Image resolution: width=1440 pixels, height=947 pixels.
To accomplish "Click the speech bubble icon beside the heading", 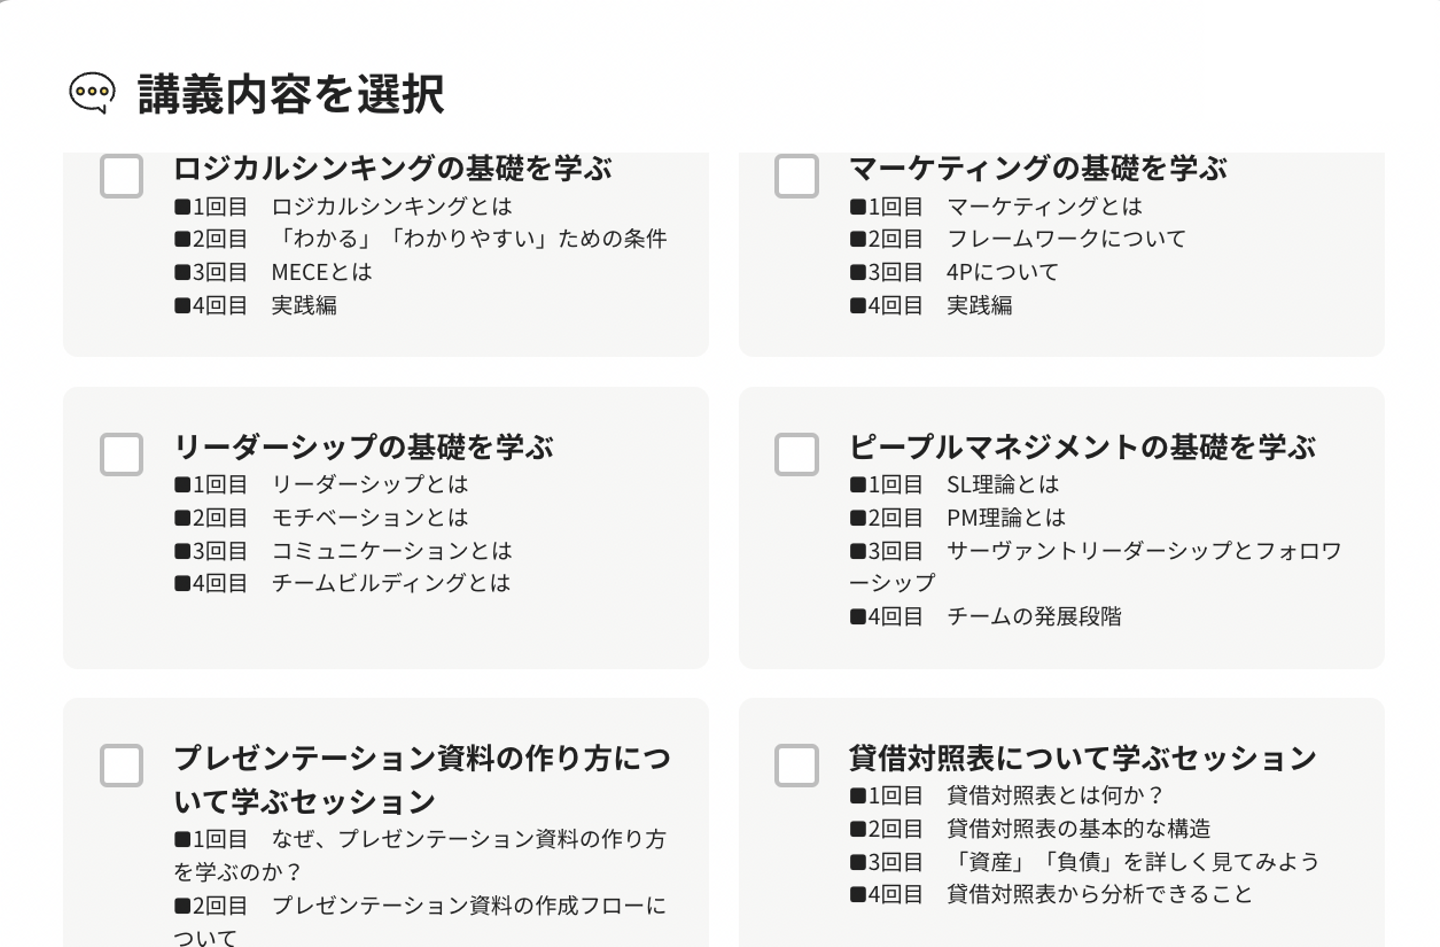I will 92,93.
